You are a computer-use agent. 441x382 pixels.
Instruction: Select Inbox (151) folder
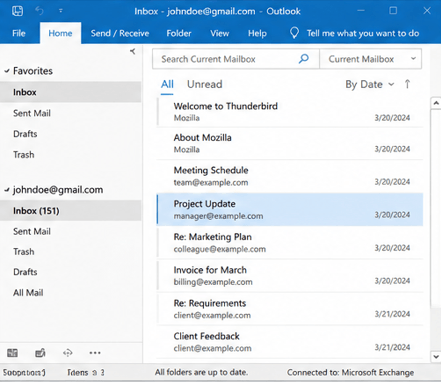point(70,211)
